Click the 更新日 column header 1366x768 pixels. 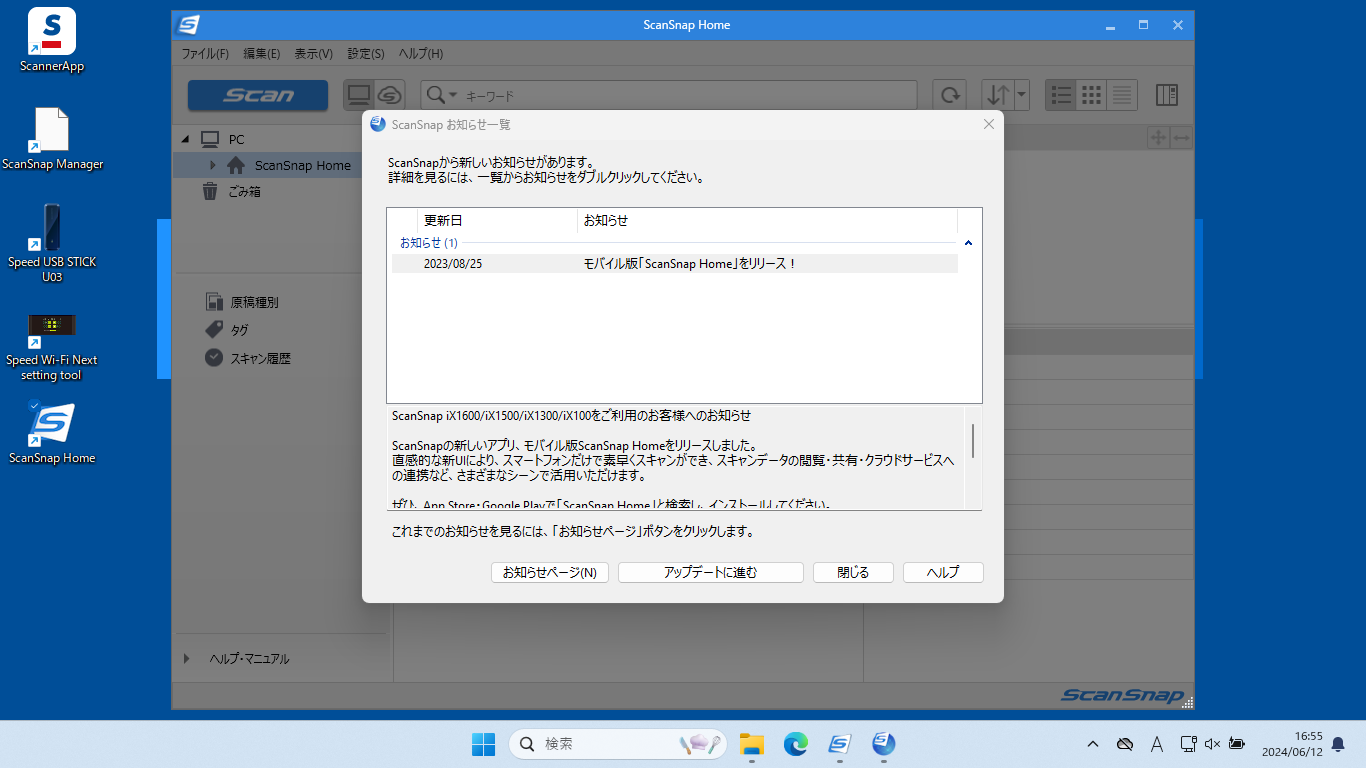[497, 220]
